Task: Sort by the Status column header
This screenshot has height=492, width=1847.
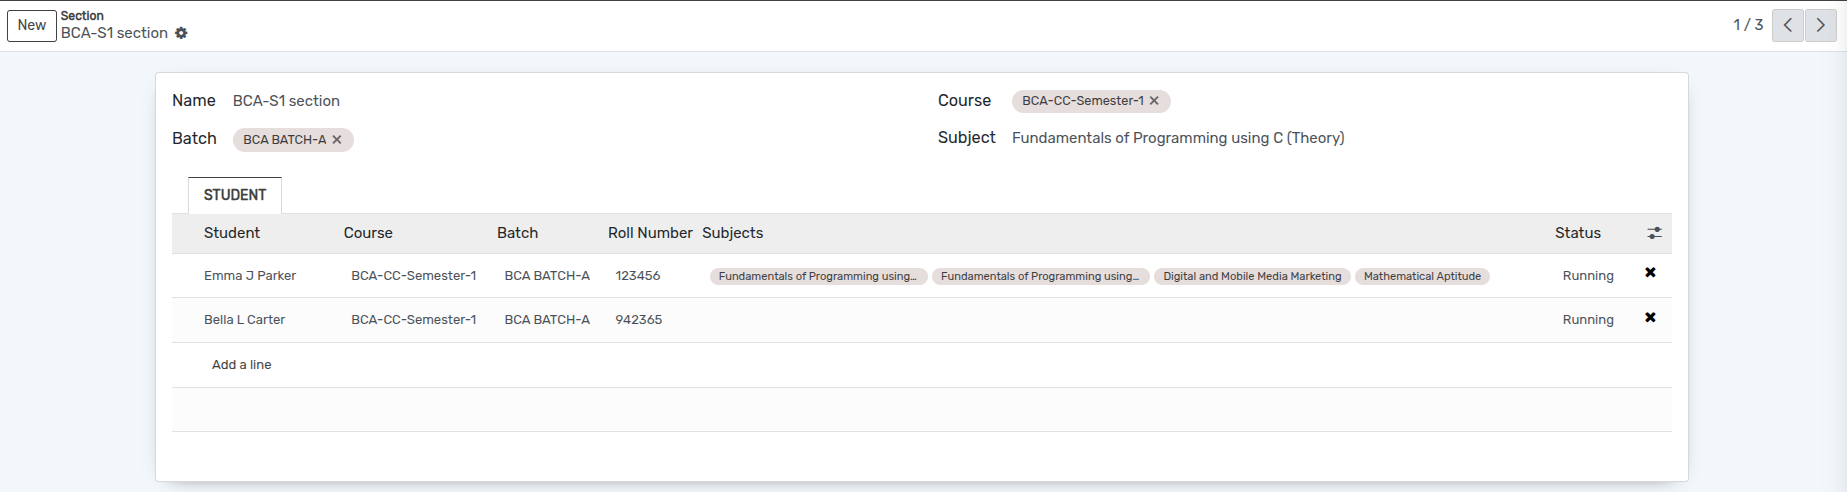Action: point(1577,233)
